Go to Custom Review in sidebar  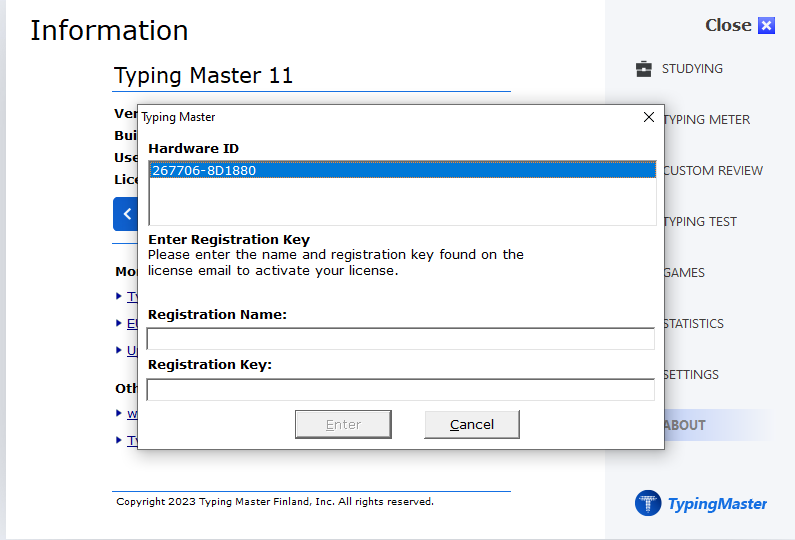click(713, 171)
